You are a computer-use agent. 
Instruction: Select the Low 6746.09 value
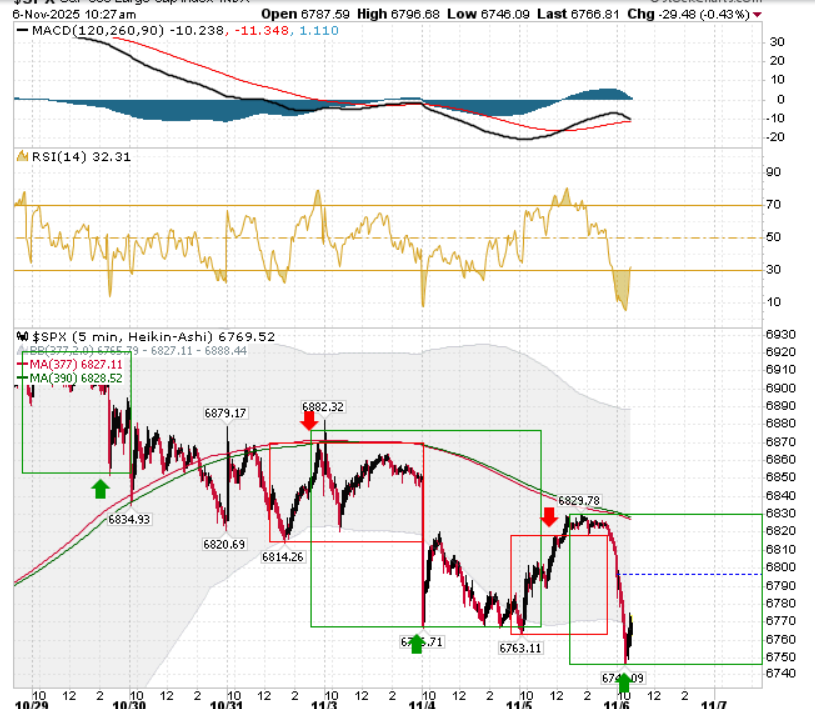pyautogui.click(x=488, y=14)
